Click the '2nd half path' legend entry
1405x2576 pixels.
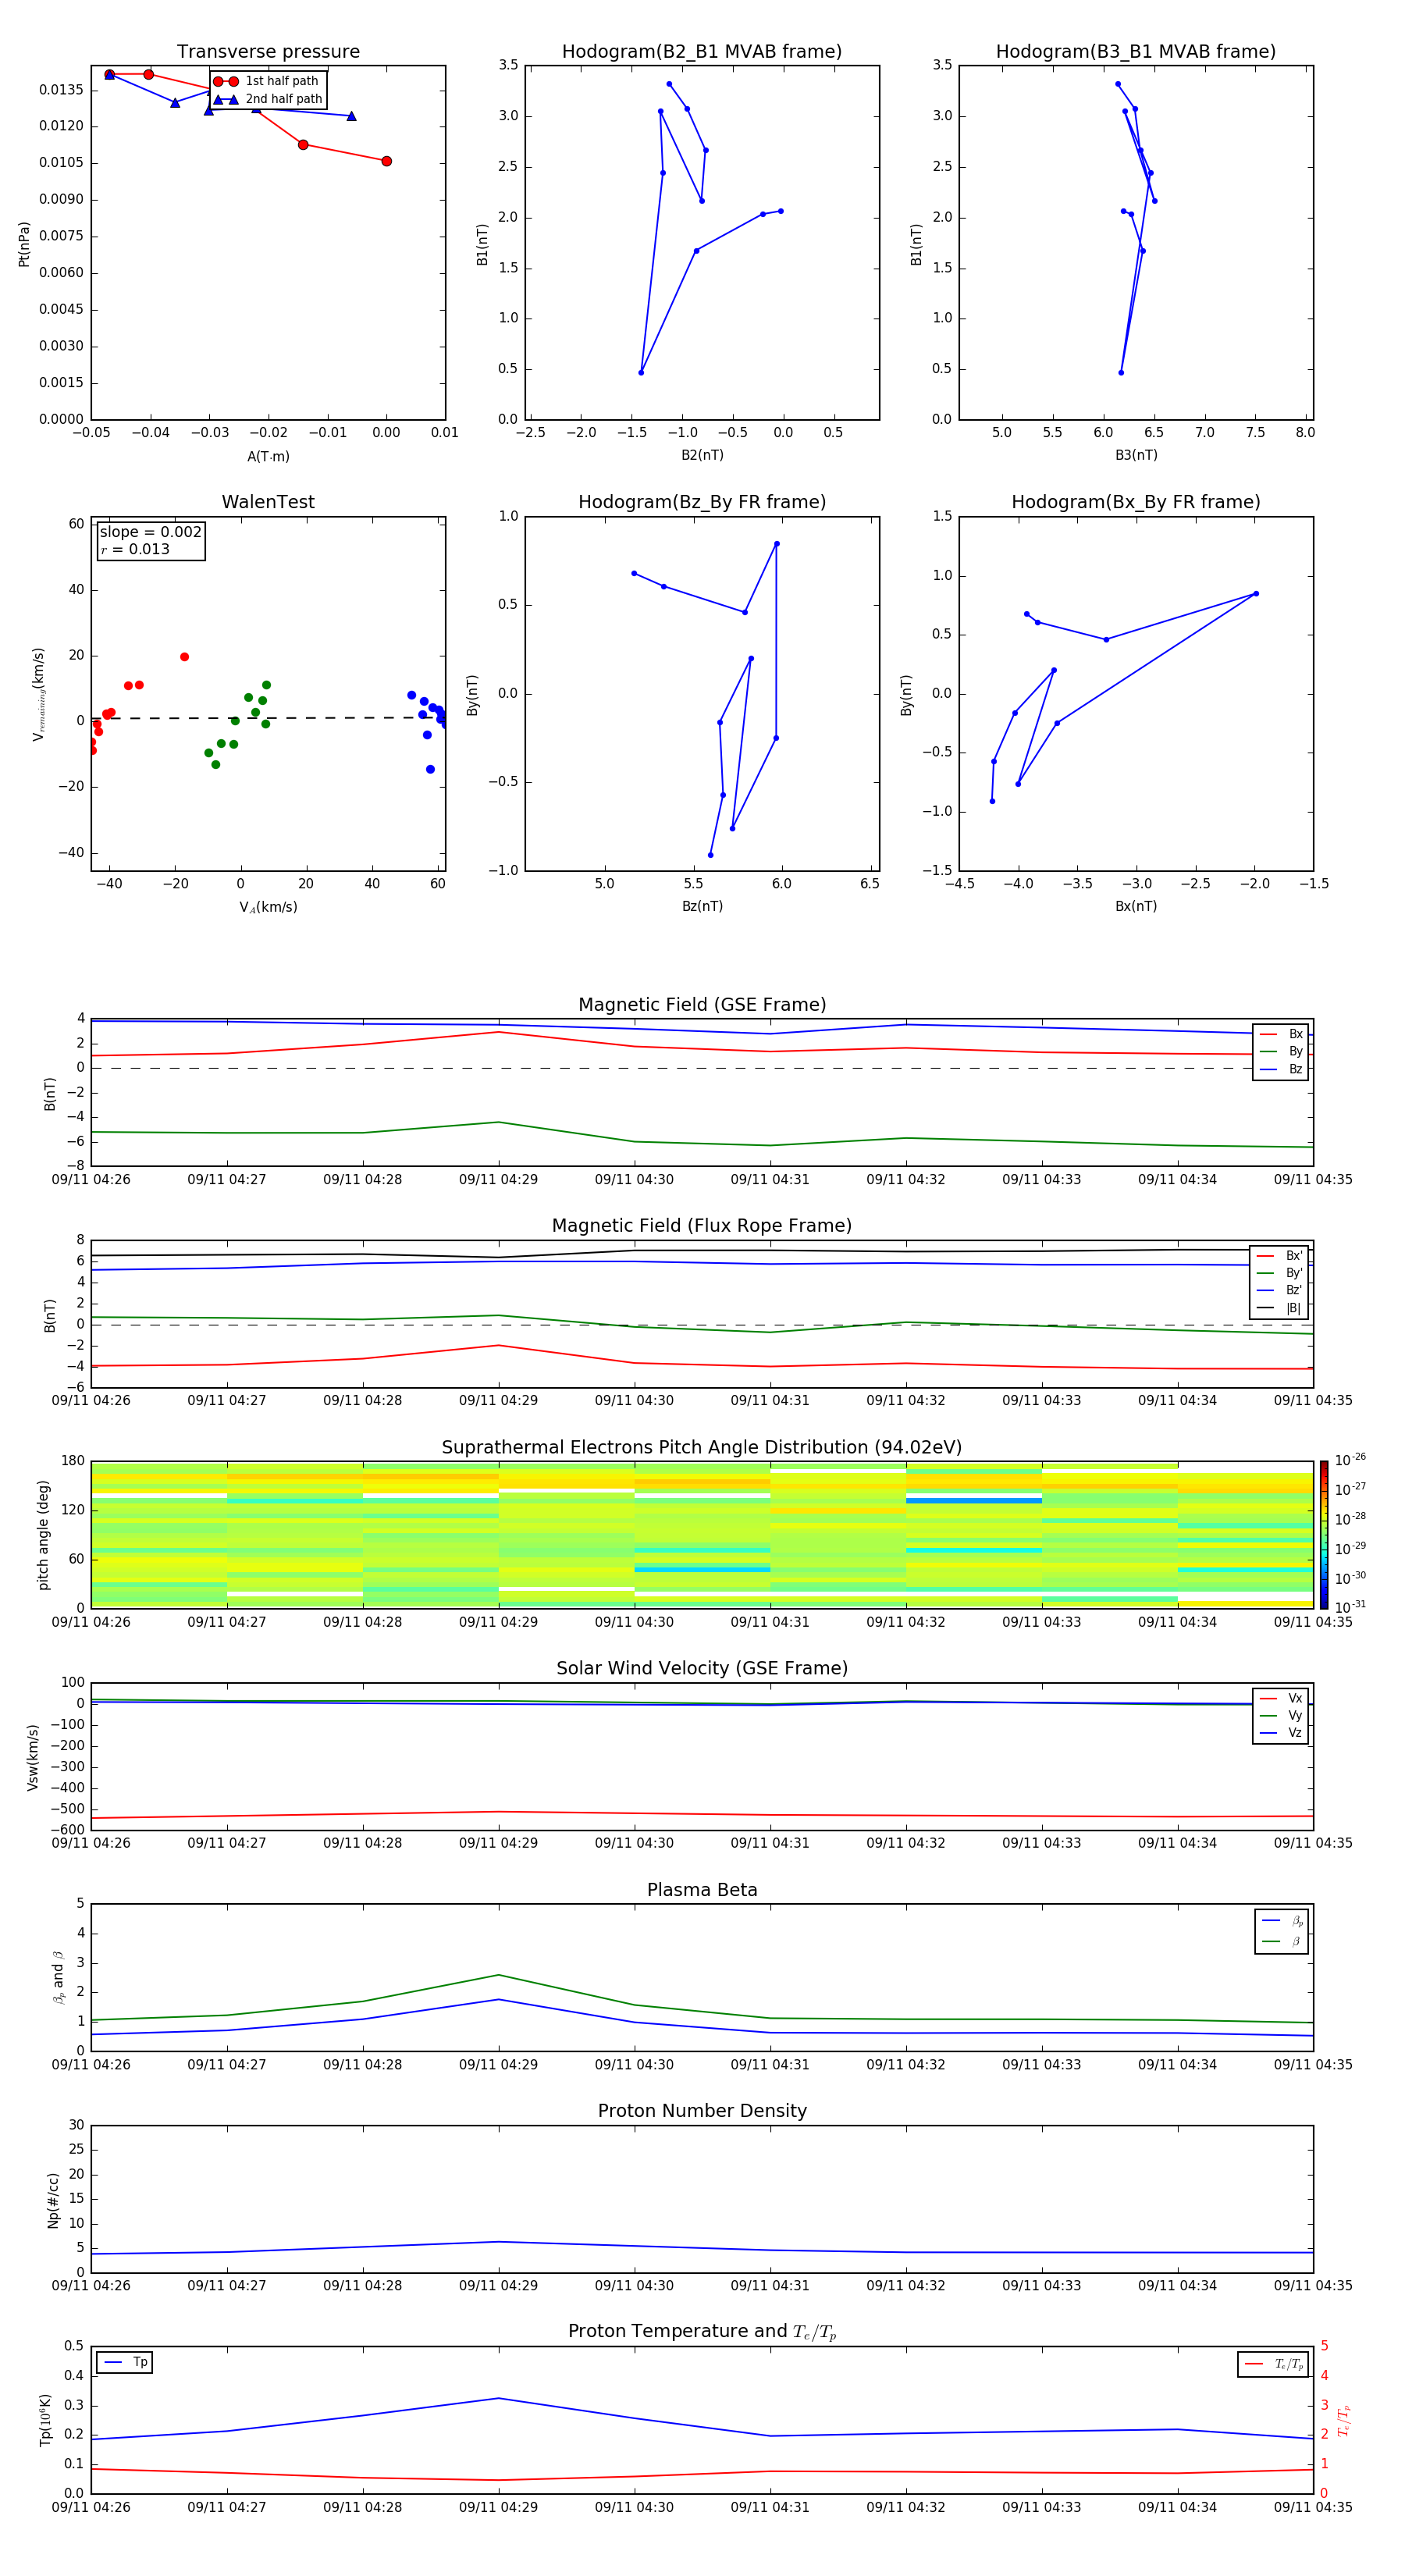click(268, 99)
